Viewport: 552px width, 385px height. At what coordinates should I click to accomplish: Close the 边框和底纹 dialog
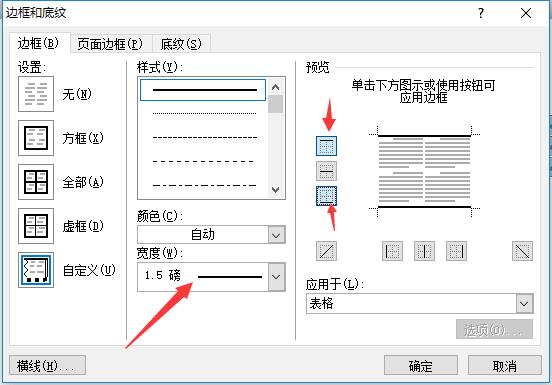526,13
